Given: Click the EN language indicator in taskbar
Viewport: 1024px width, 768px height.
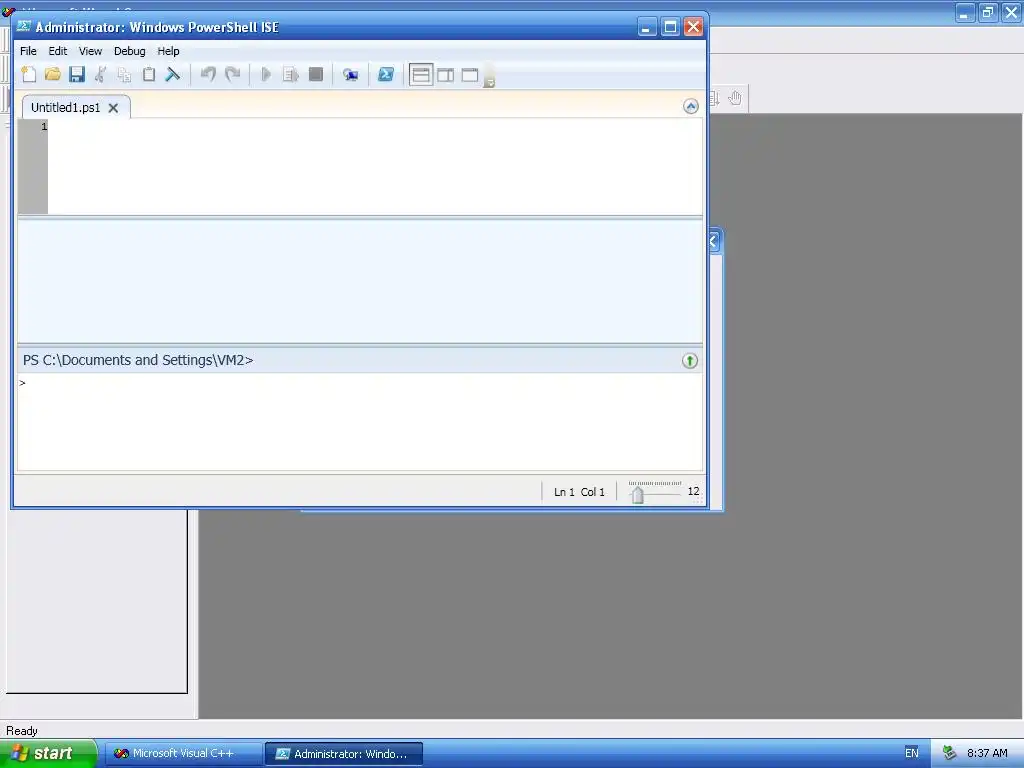Looking at the screenshot, I should click(x=912, y=753).
